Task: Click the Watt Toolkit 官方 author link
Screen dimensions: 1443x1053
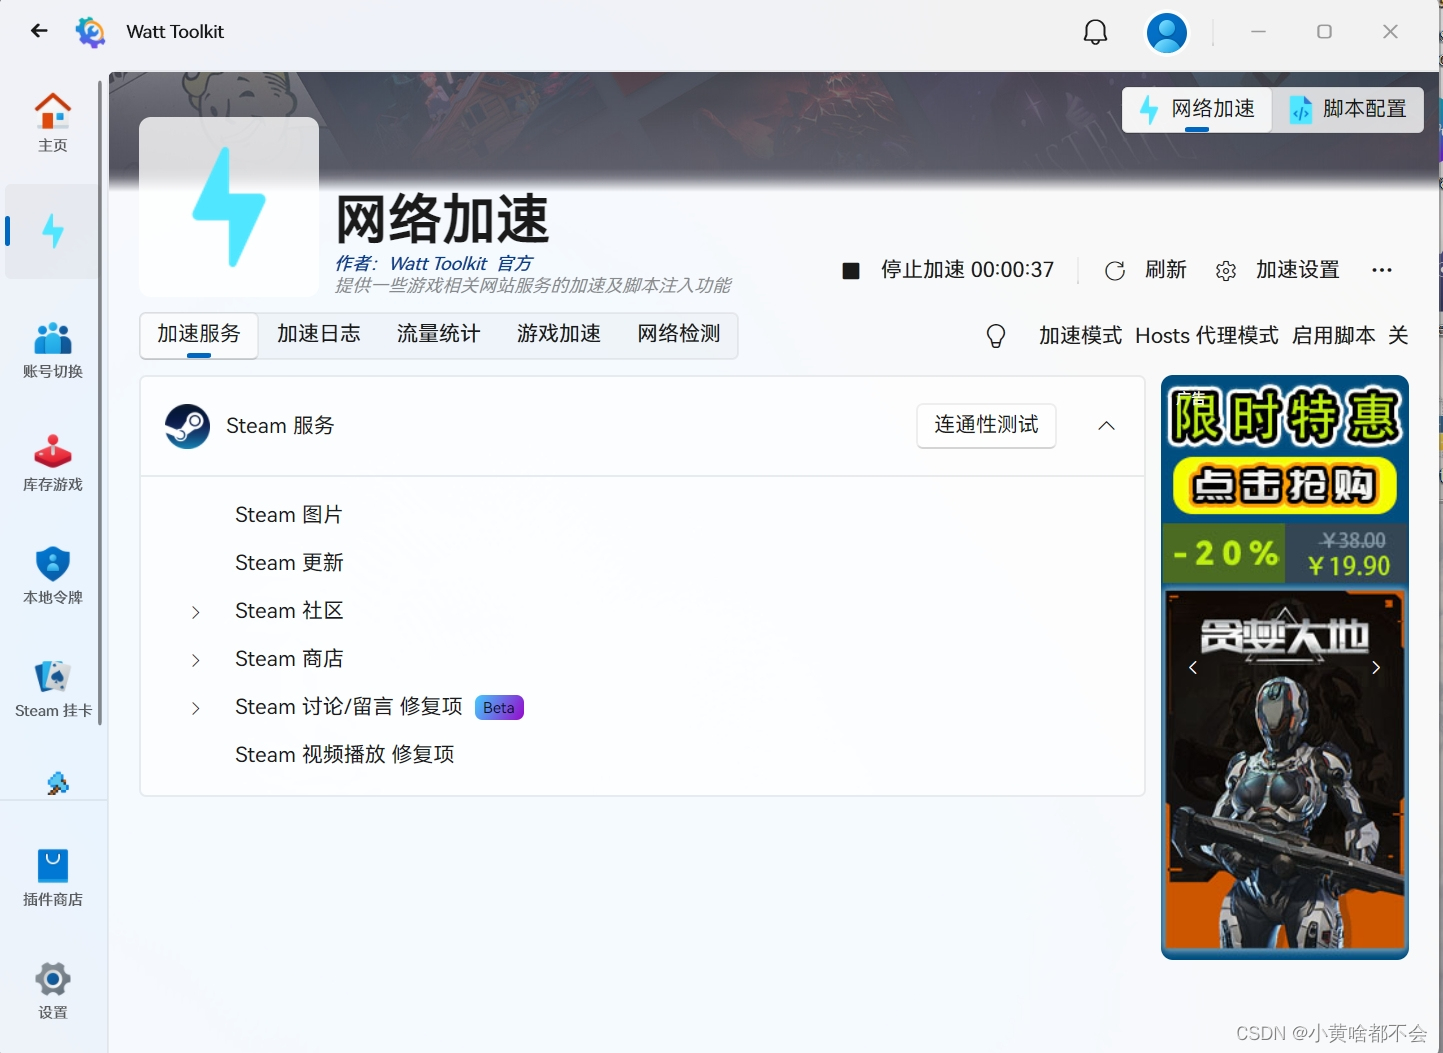Action: (461, 263)
